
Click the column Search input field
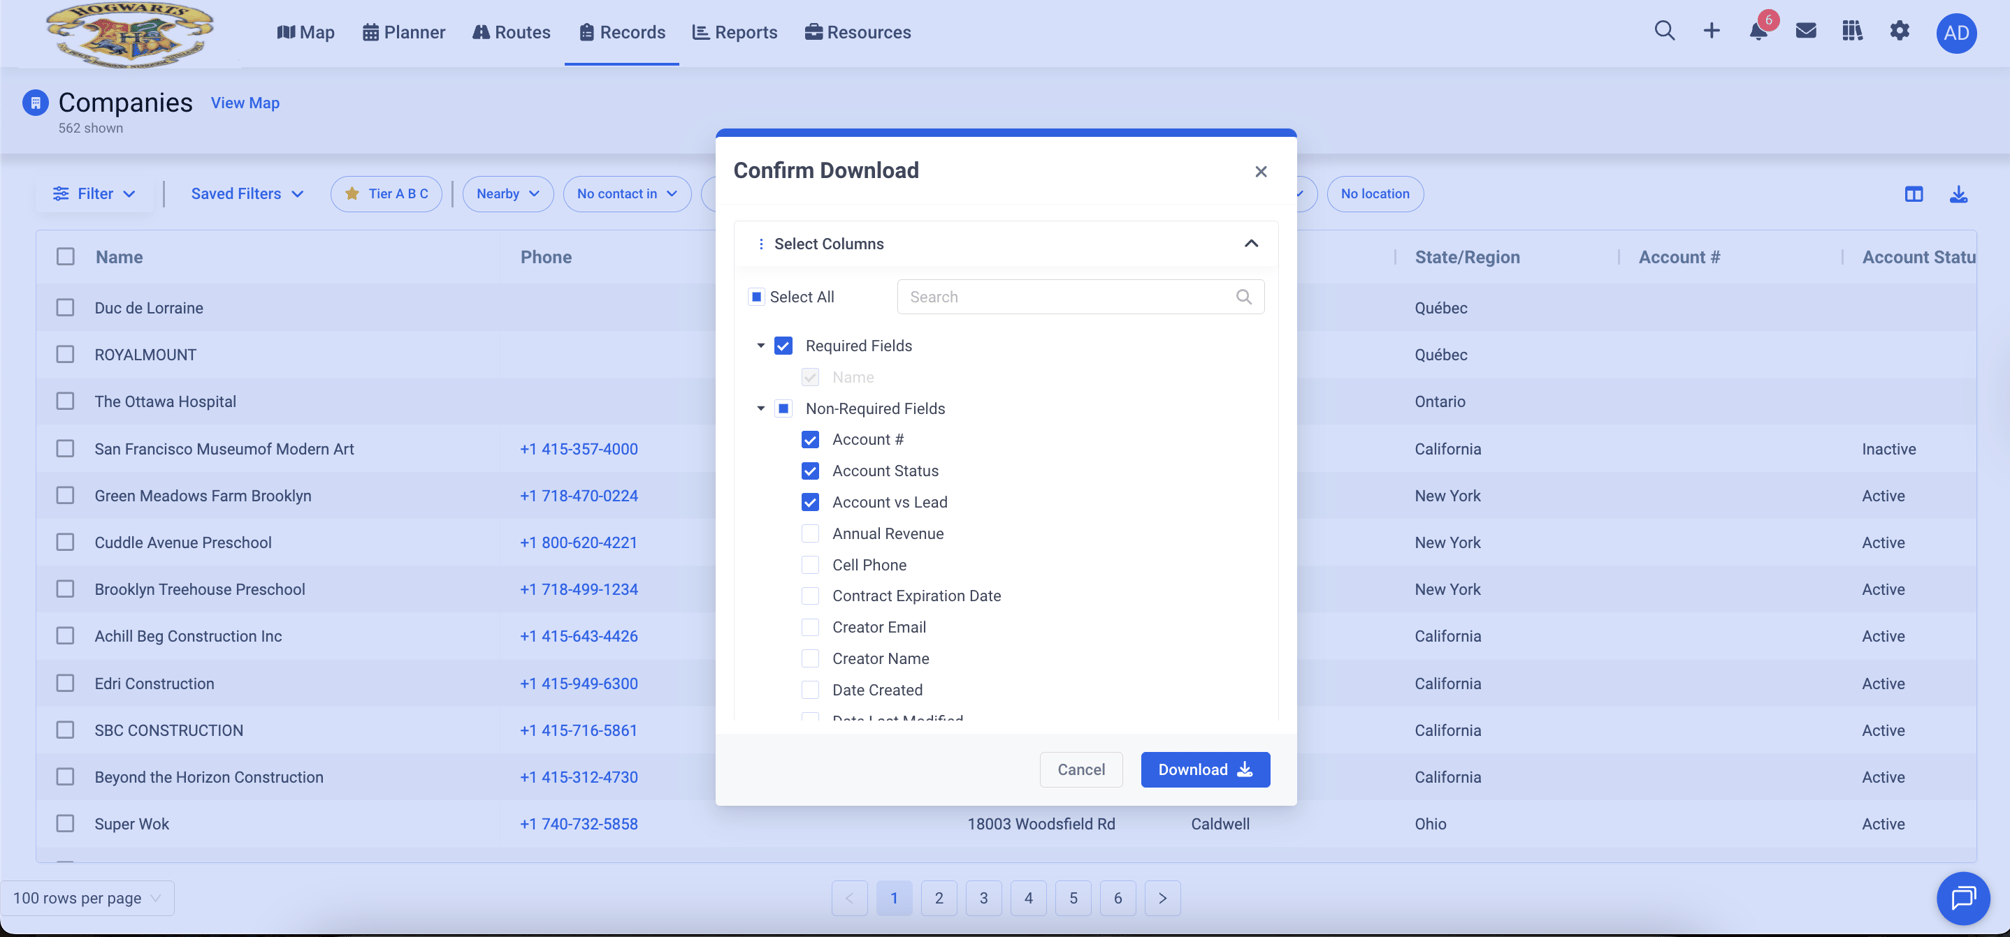pos(1080,297)
